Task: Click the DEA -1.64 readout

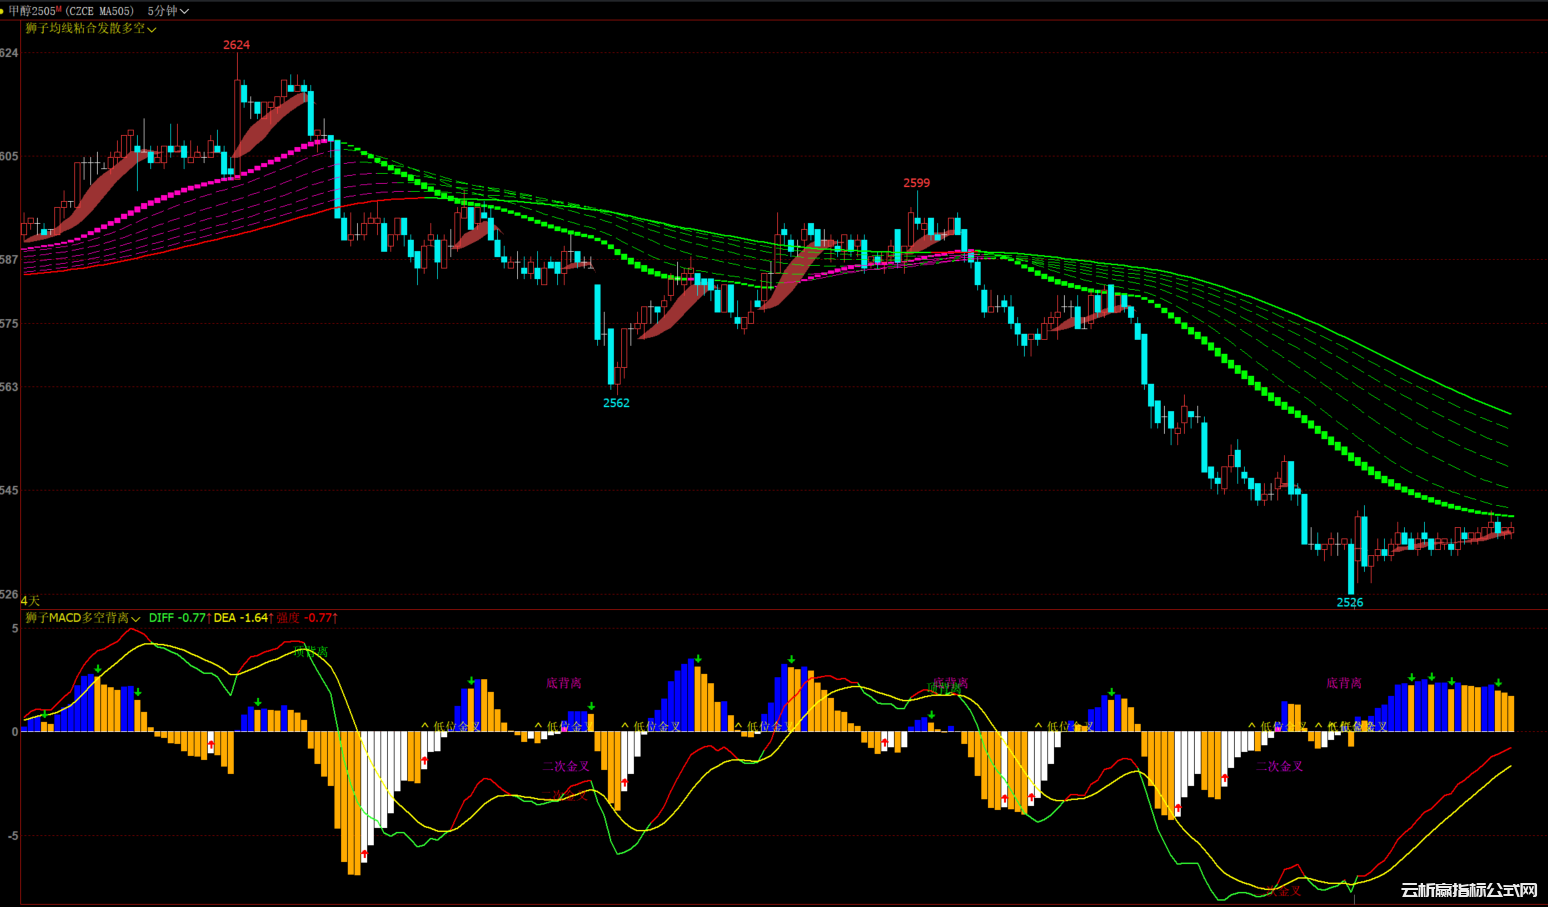Action: point(240,618)
